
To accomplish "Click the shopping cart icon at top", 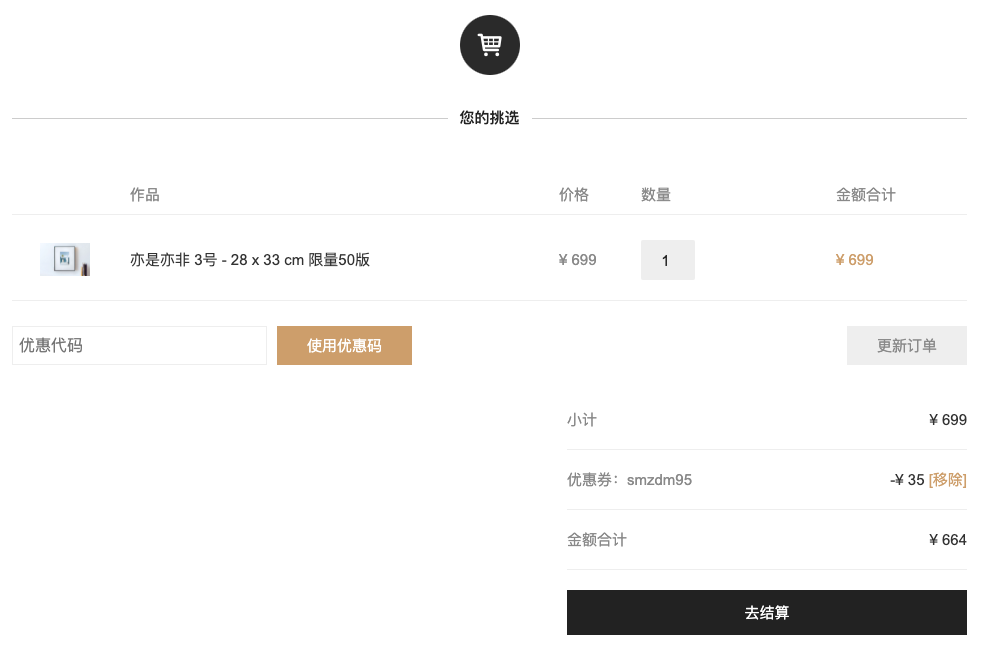I will 489,45.
